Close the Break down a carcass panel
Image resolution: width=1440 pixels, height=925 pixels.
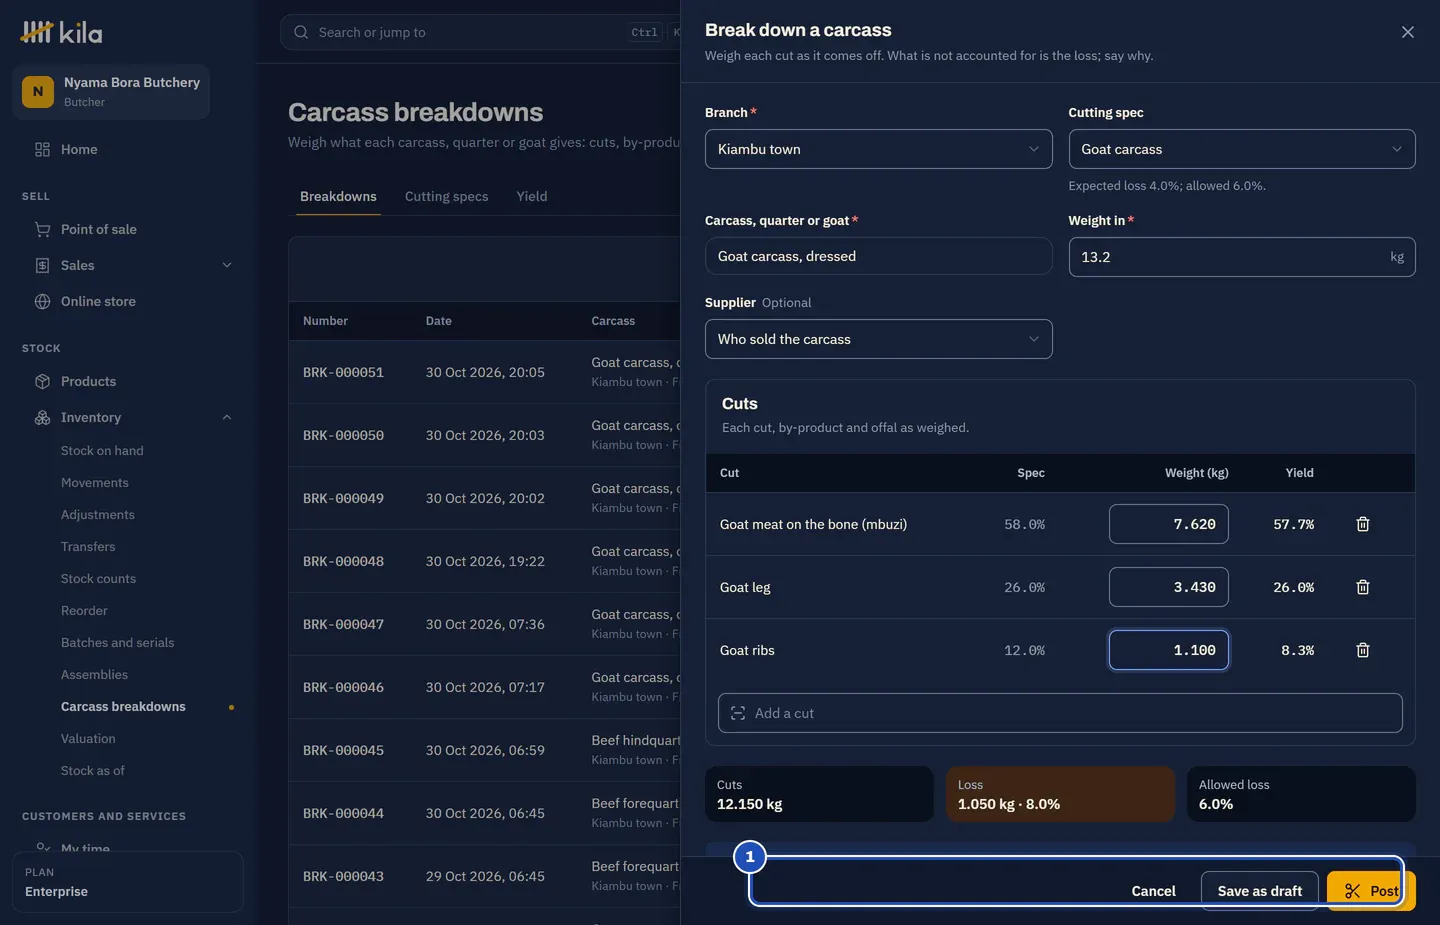click(x=1407, y=32)
